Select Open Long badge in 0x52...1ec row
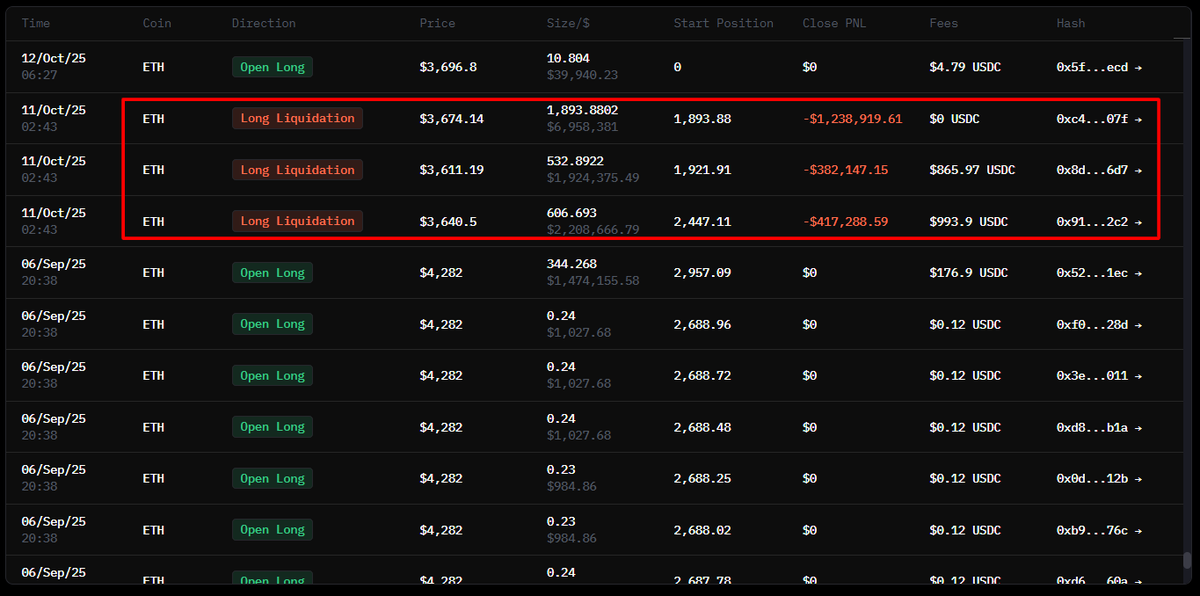The height and width of the screenshot is (596, 1200). click(272, 273)
